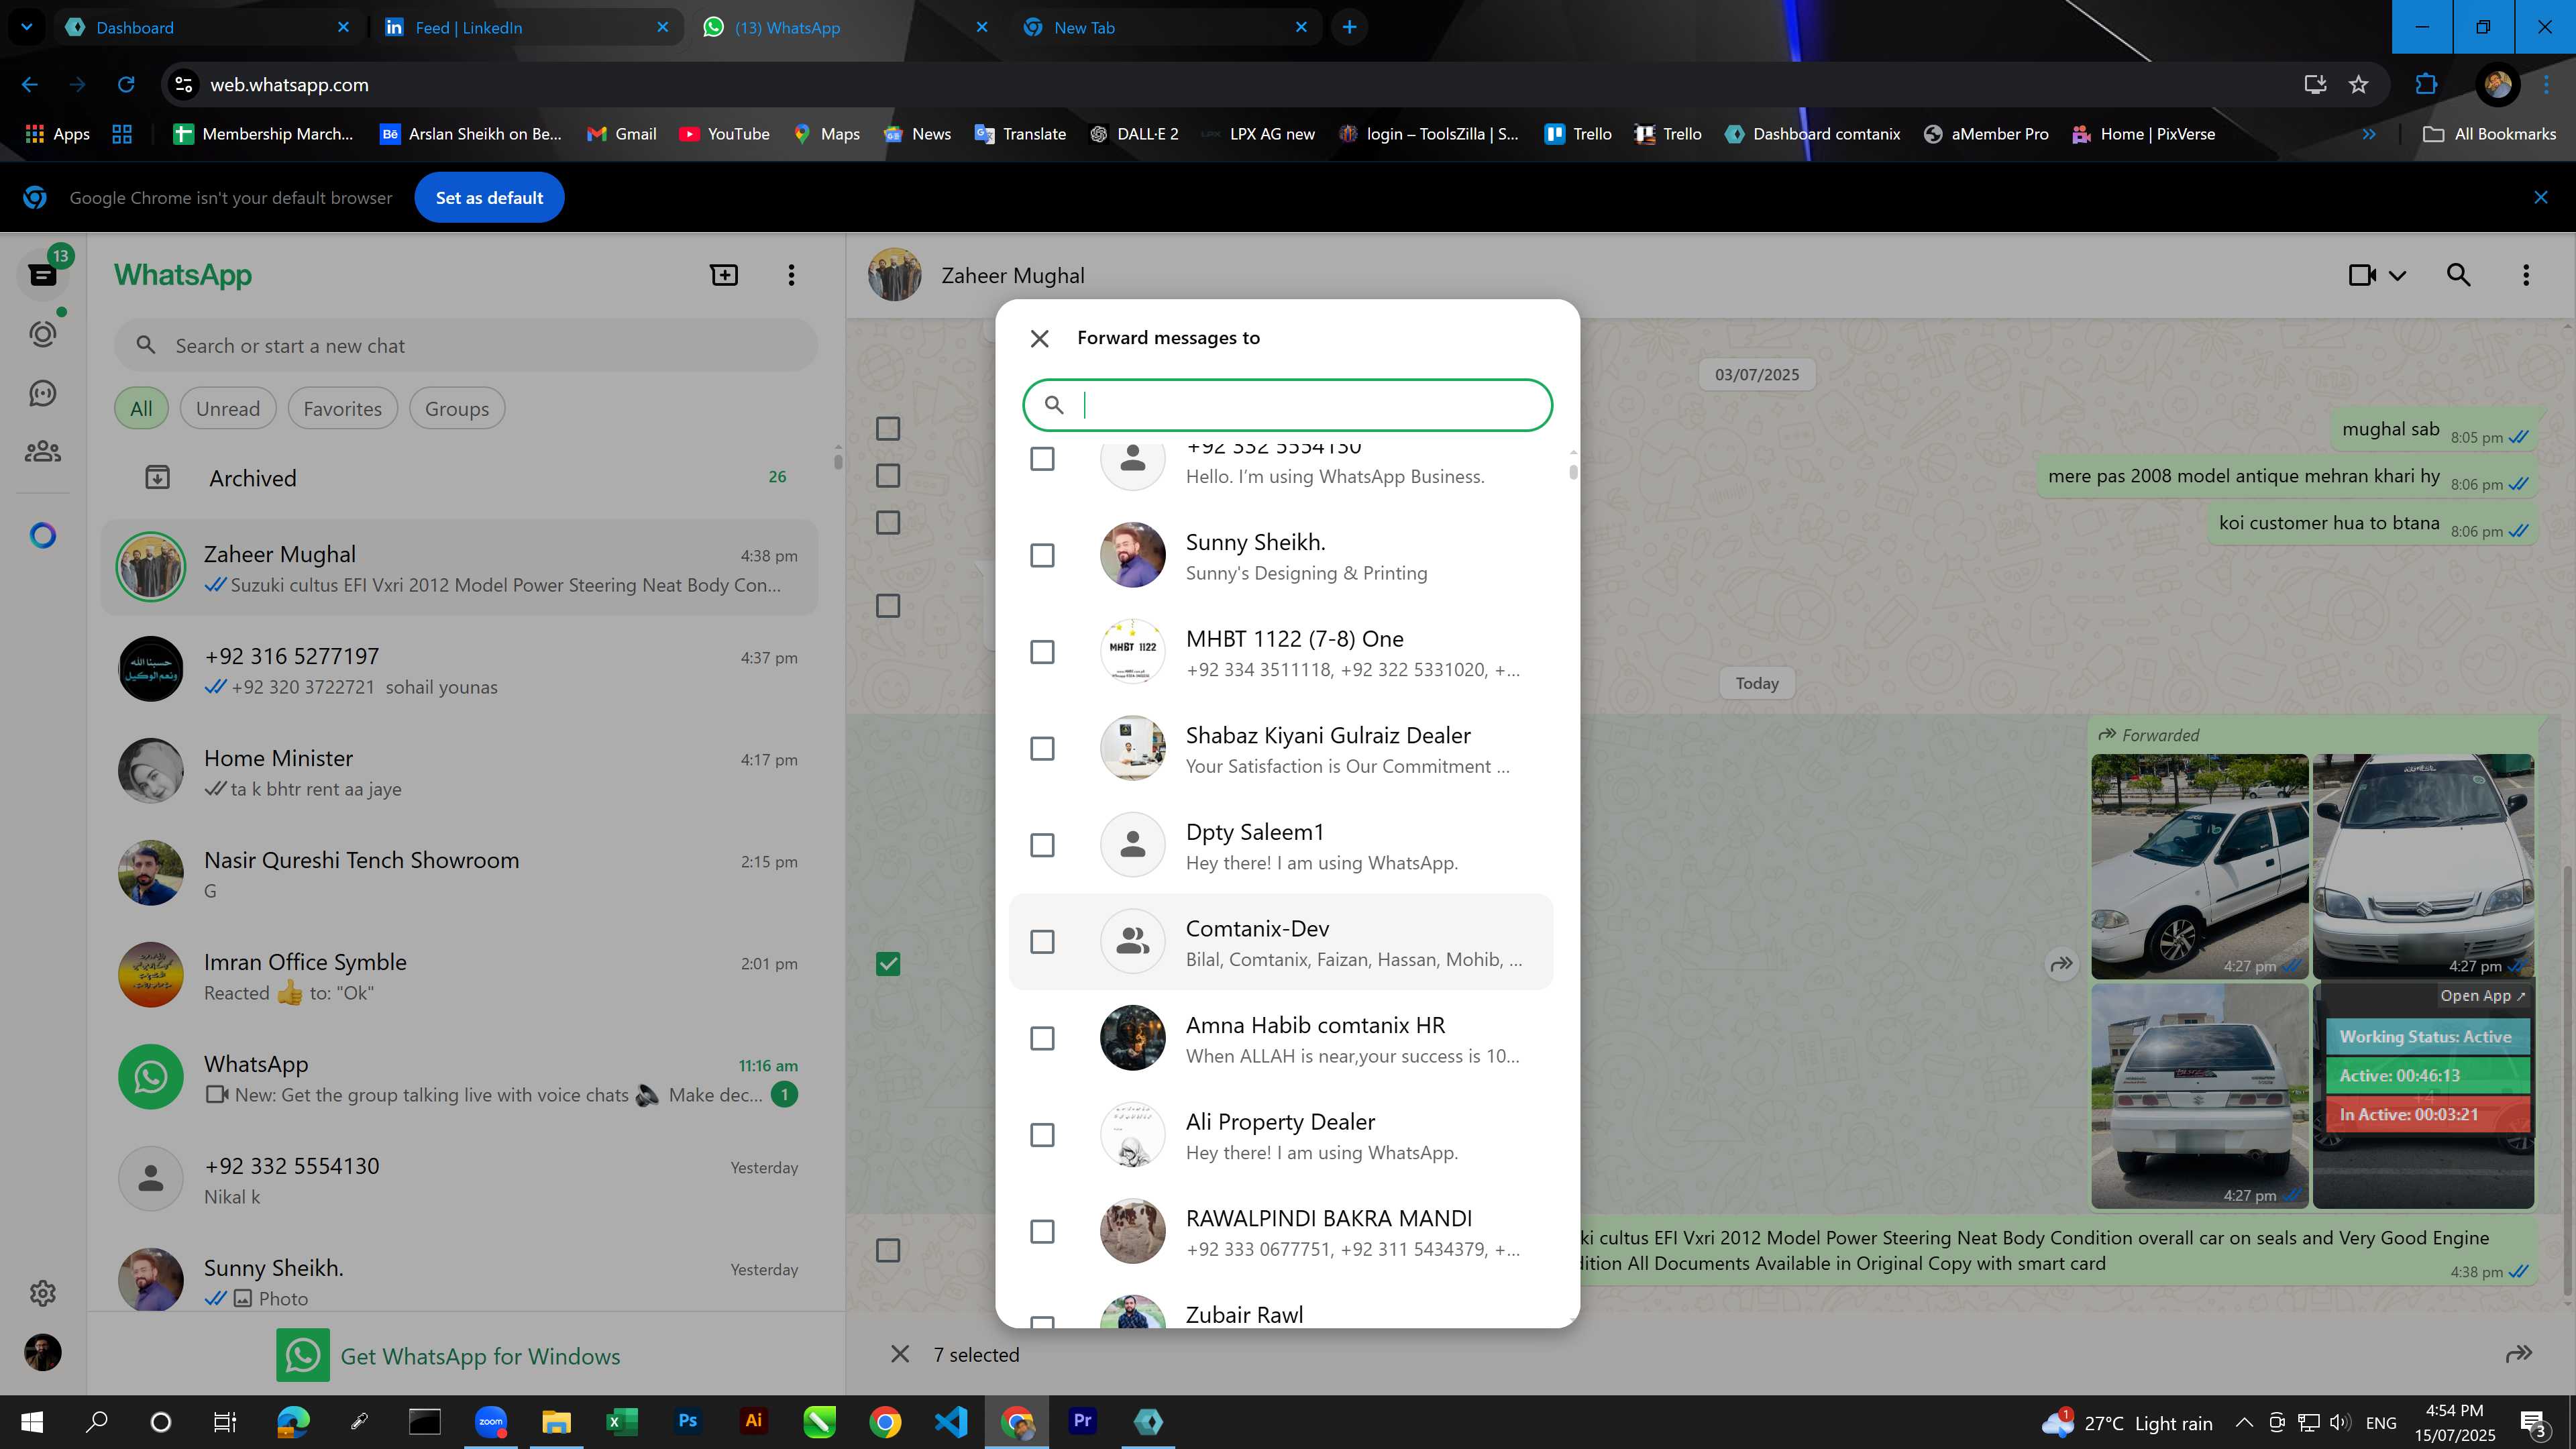This screenshot has width=2576, height=1449.
Task: Open the Channels sidebar icon
Action: pyautogui.click(x=42, y=393)
